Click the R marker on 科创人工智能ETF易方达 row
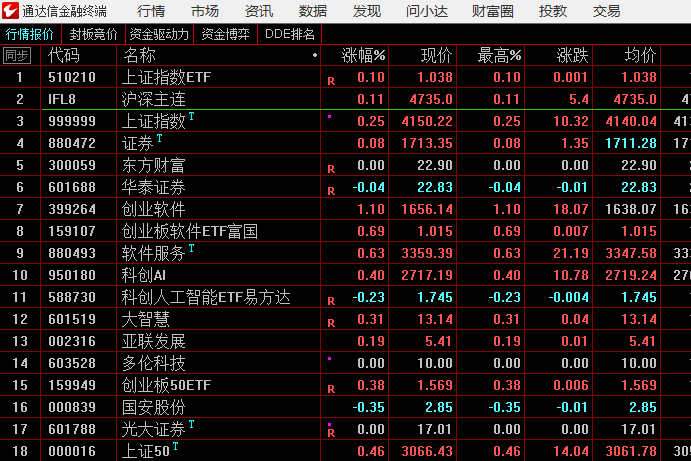Image resolution: width=691 pixels, height=461 pixels. [x=331, y=301]
